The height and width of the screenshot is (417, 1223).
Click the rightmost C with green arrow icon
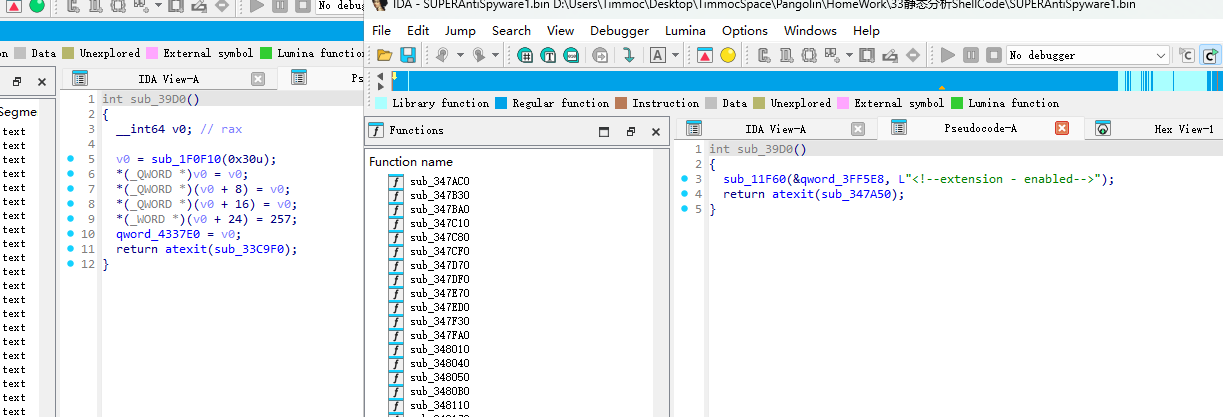point(1210,55)
